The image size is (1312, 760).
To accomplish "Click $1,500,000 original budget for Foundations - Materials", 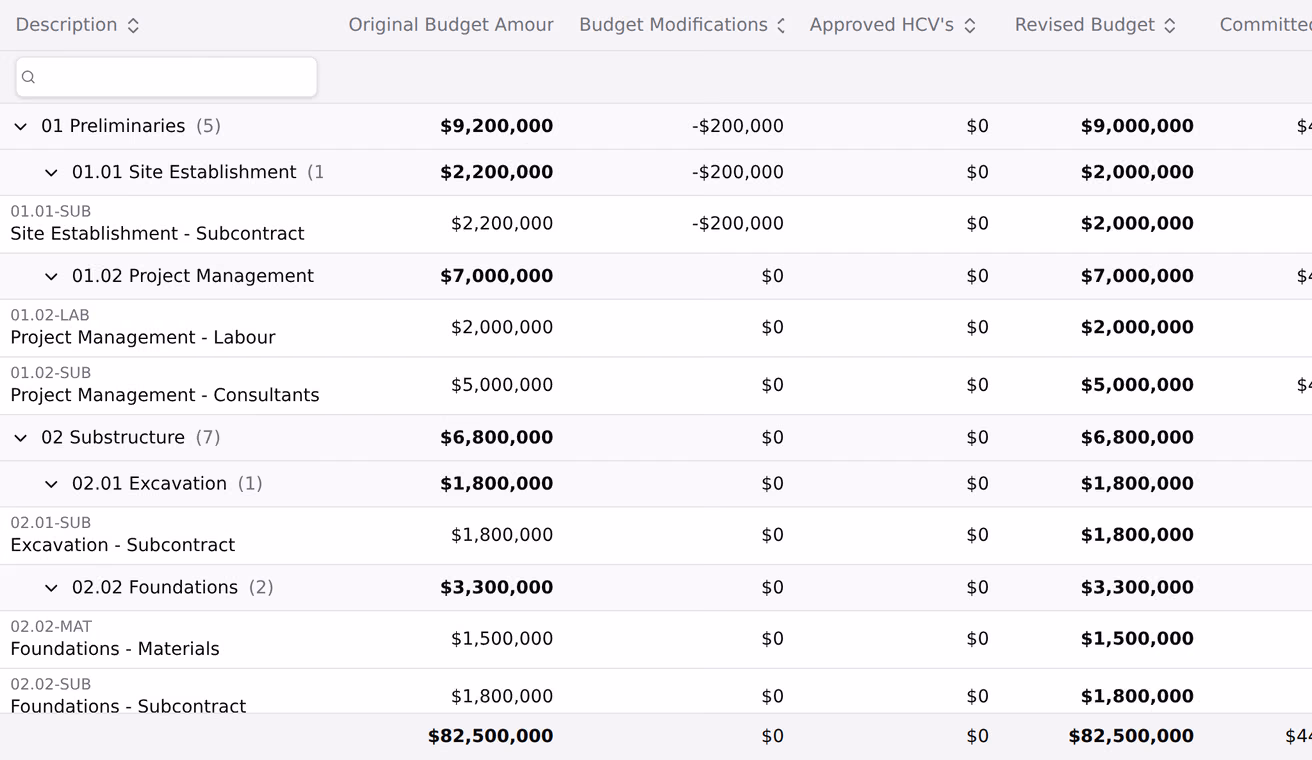I will tap(502, 640).
